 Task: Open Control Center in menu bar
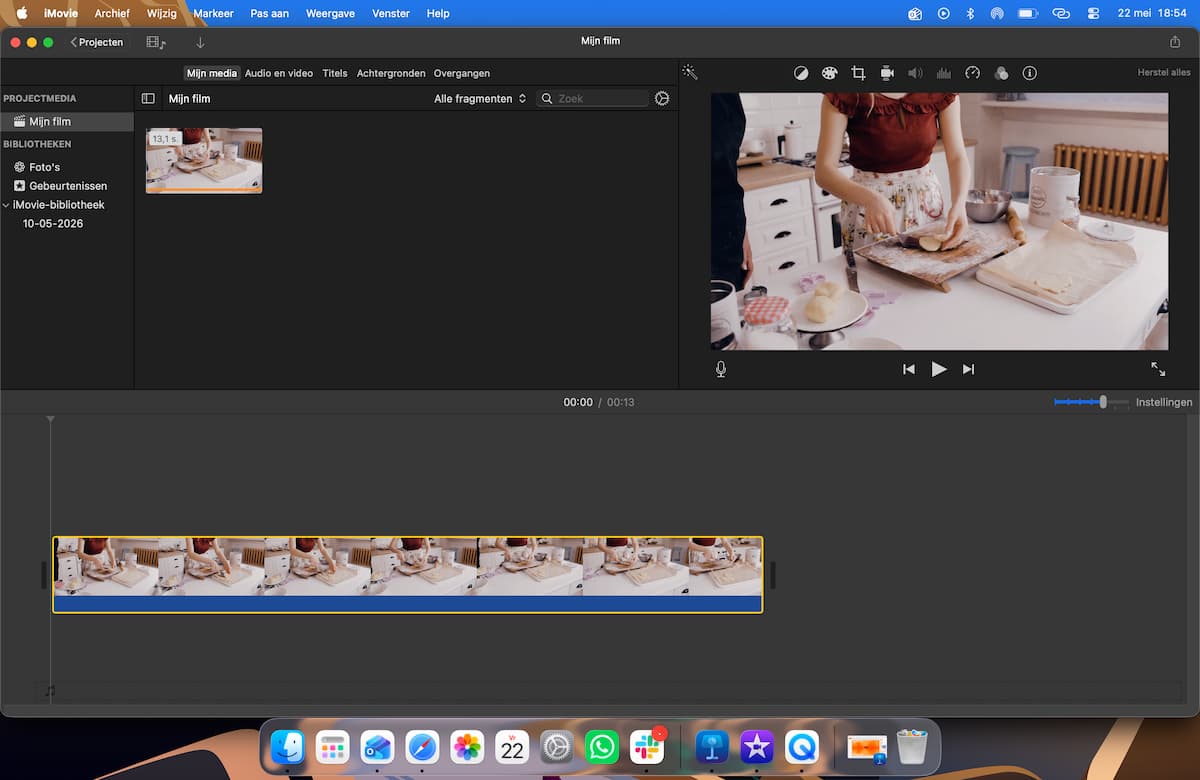pos(1093,13)
